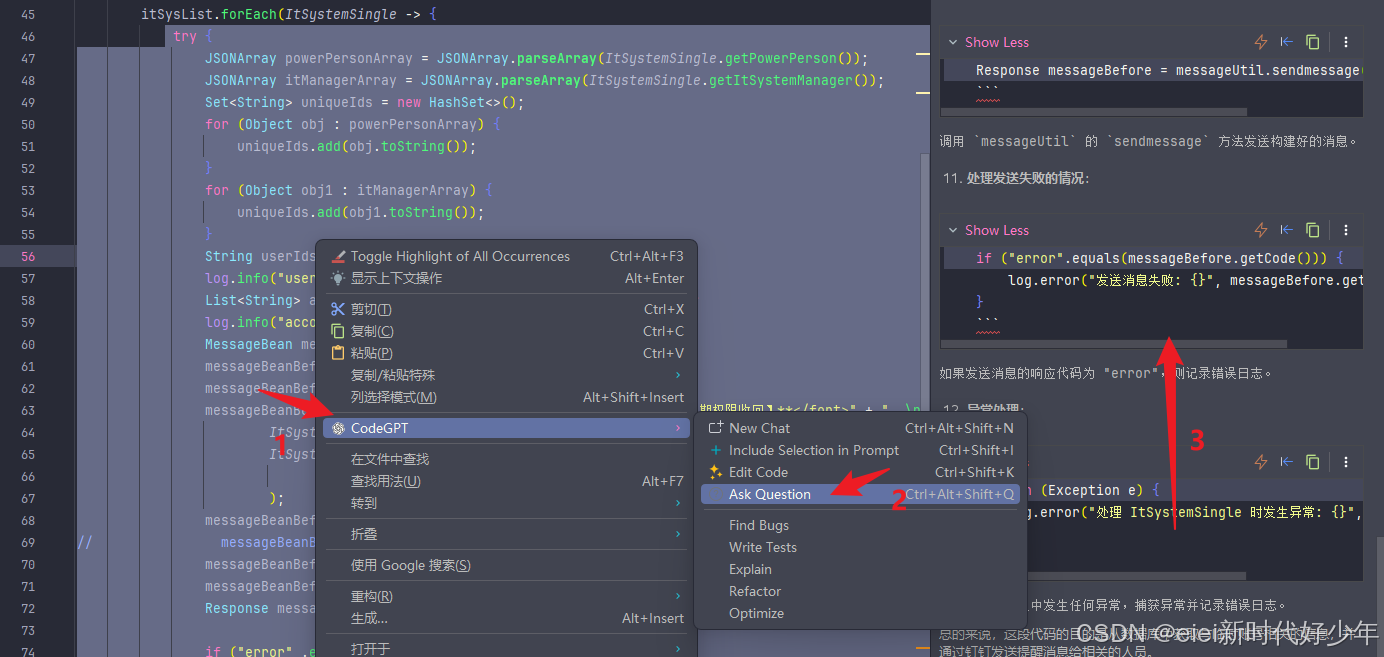Screen dimensions: 1384x657
Task: Click the sparkle icon for Edit Code
Action: click(x=715, y=472)
